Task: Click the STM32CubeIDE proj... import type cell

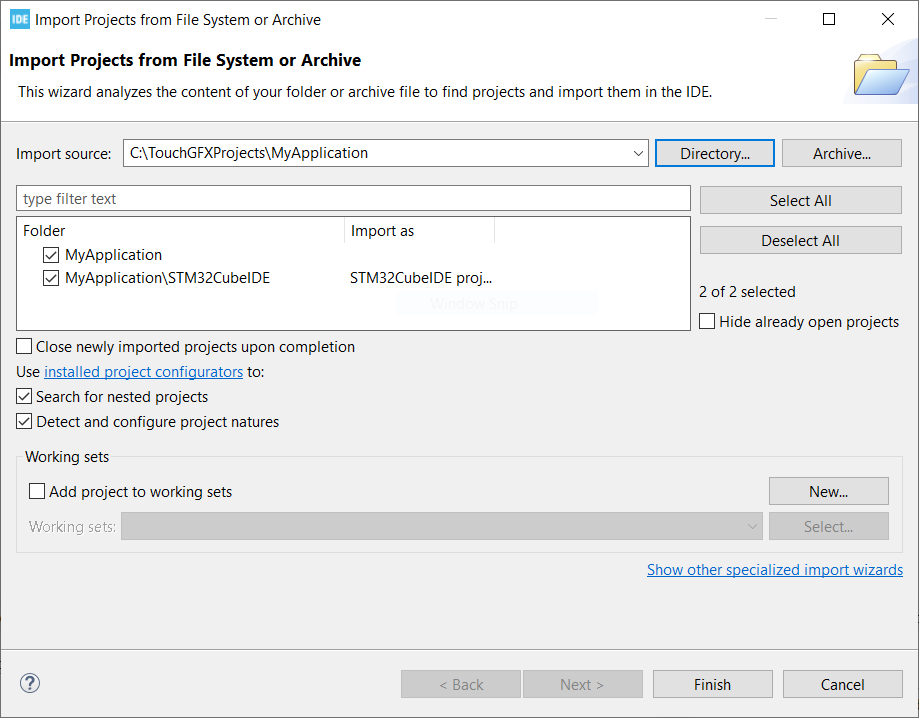Action: [x=421, y=278]
